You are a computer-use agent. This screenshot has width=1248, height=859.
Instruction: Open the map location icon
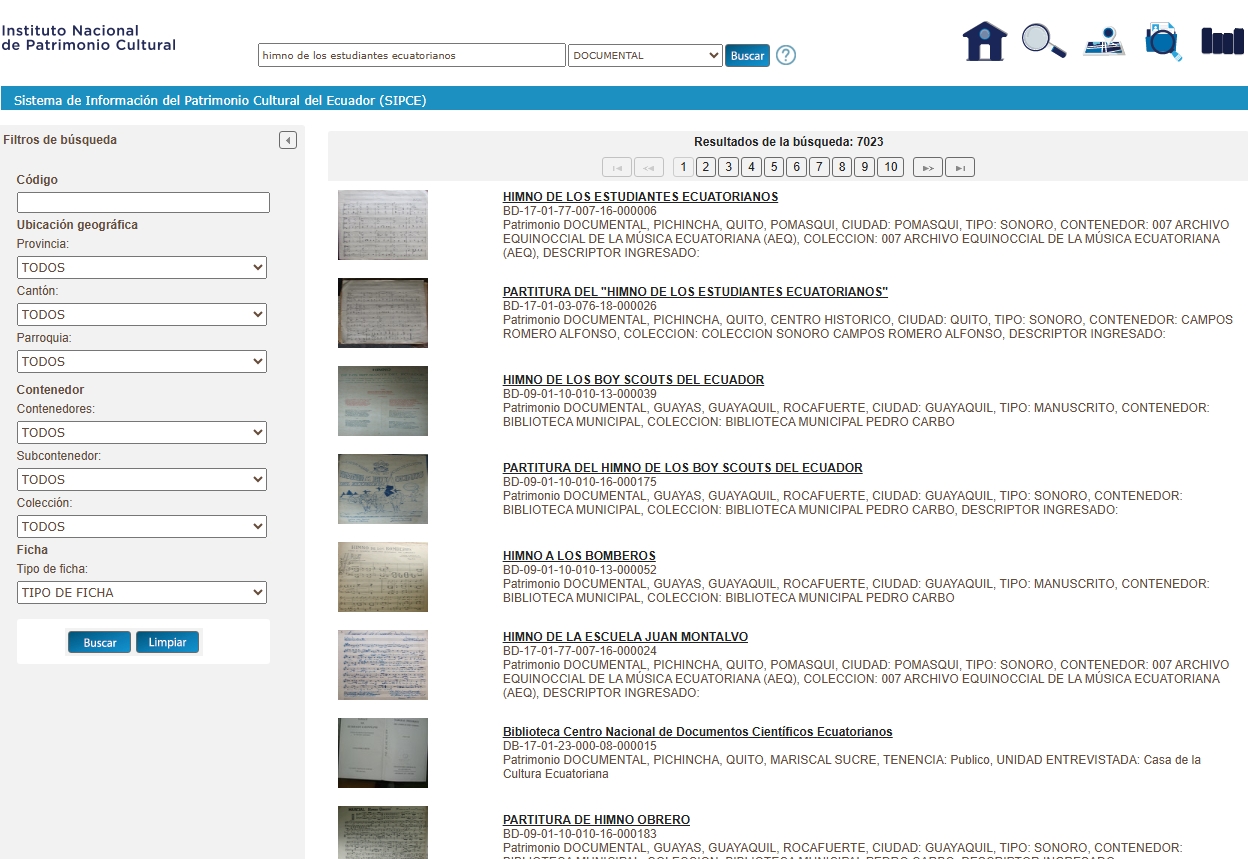(x=1104, y=42)
